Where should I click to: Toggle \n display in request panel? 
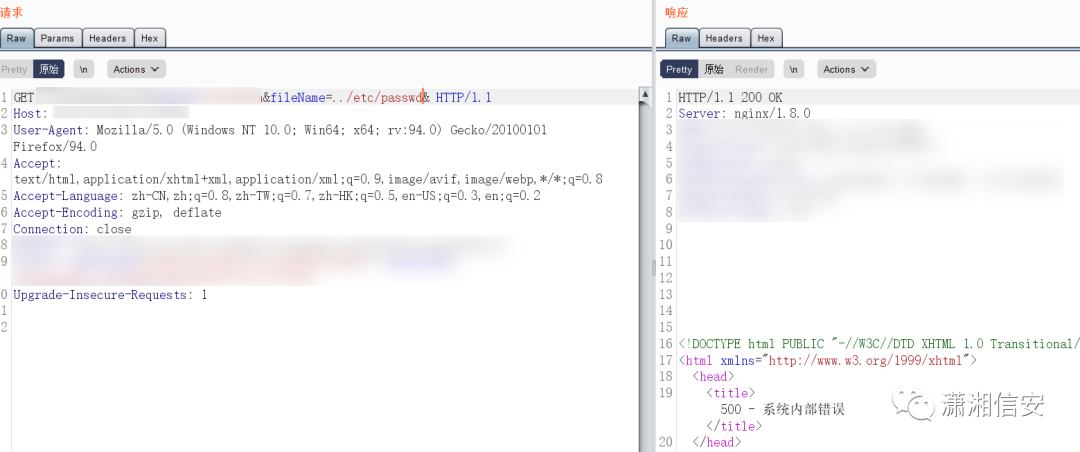tap(83, 70)
